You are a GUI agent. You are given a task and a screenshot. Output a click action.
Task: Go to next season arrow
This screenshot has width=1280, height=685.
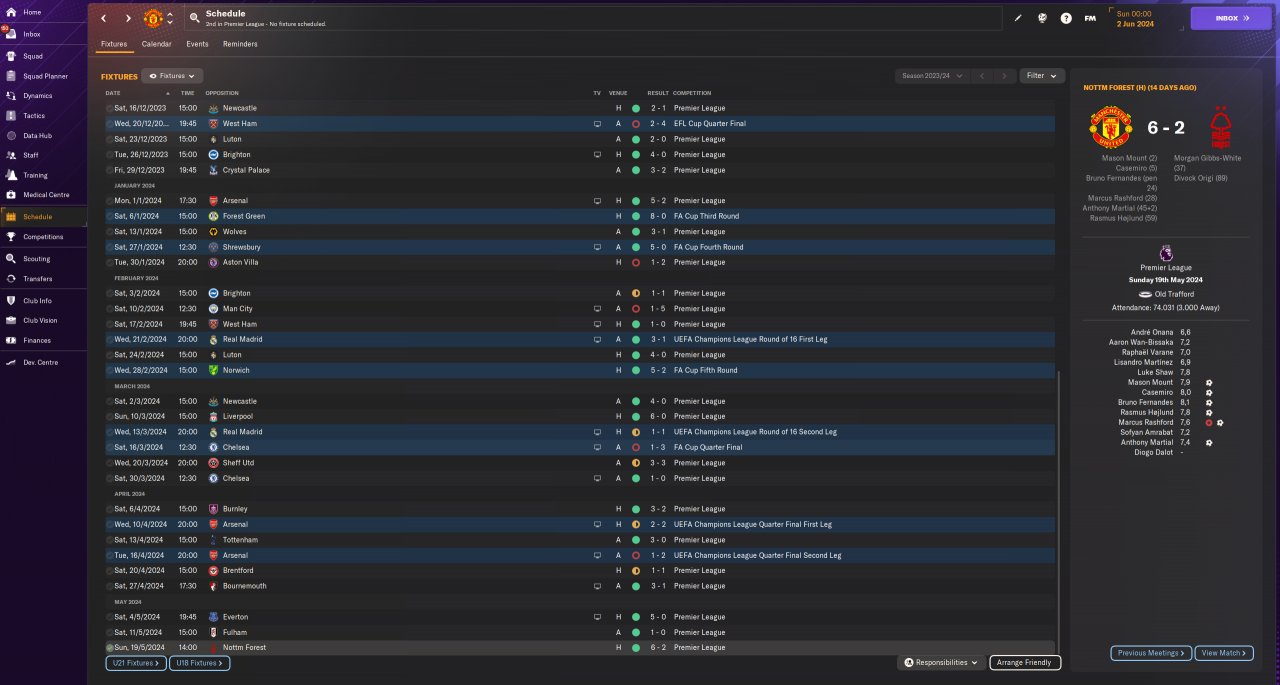click(x=1005, y=76)
